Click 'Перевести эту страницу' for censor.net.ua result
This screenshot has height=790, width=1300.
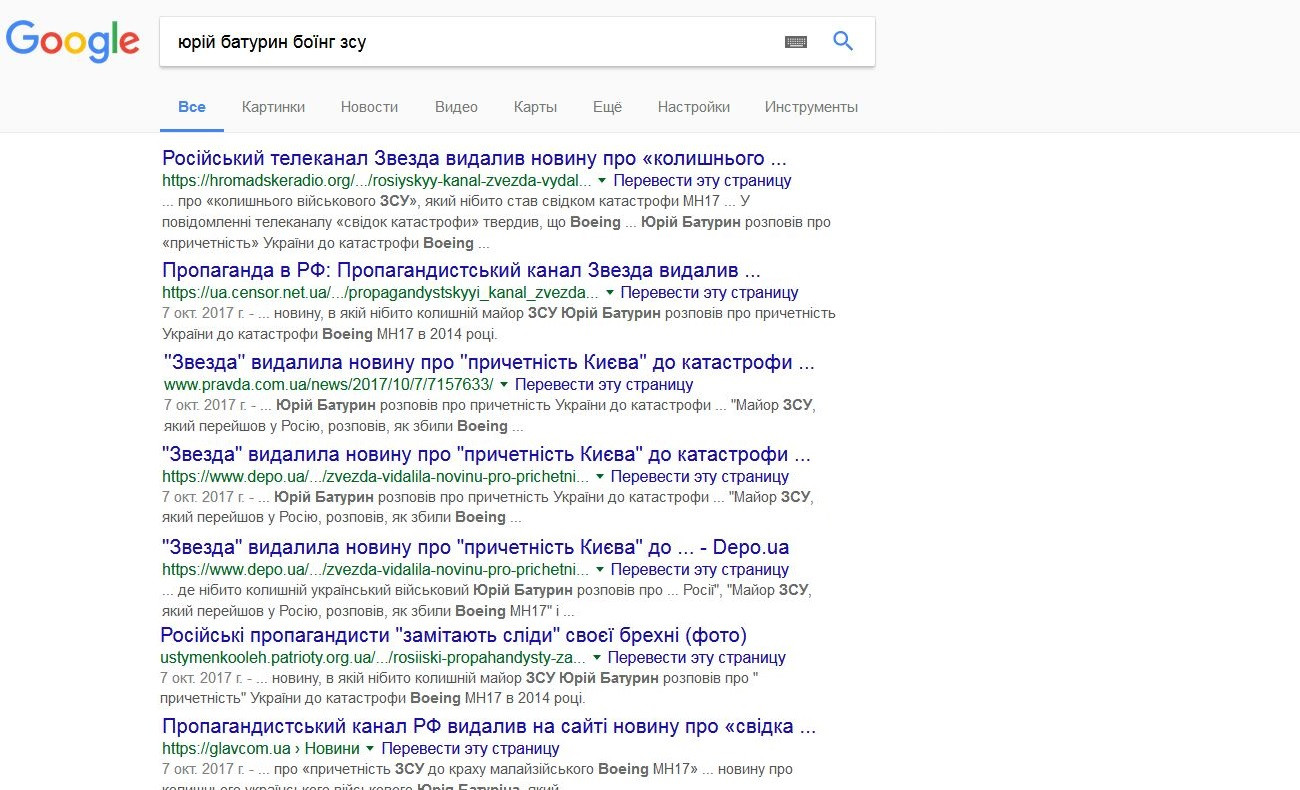click(709, 293)
